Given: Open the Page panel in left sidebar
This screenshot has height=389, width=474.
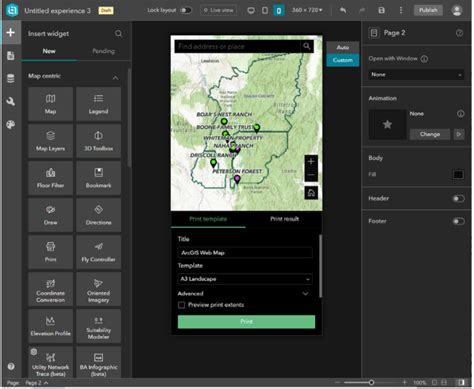Looking at the screenshot, I should tap(11, 56).
